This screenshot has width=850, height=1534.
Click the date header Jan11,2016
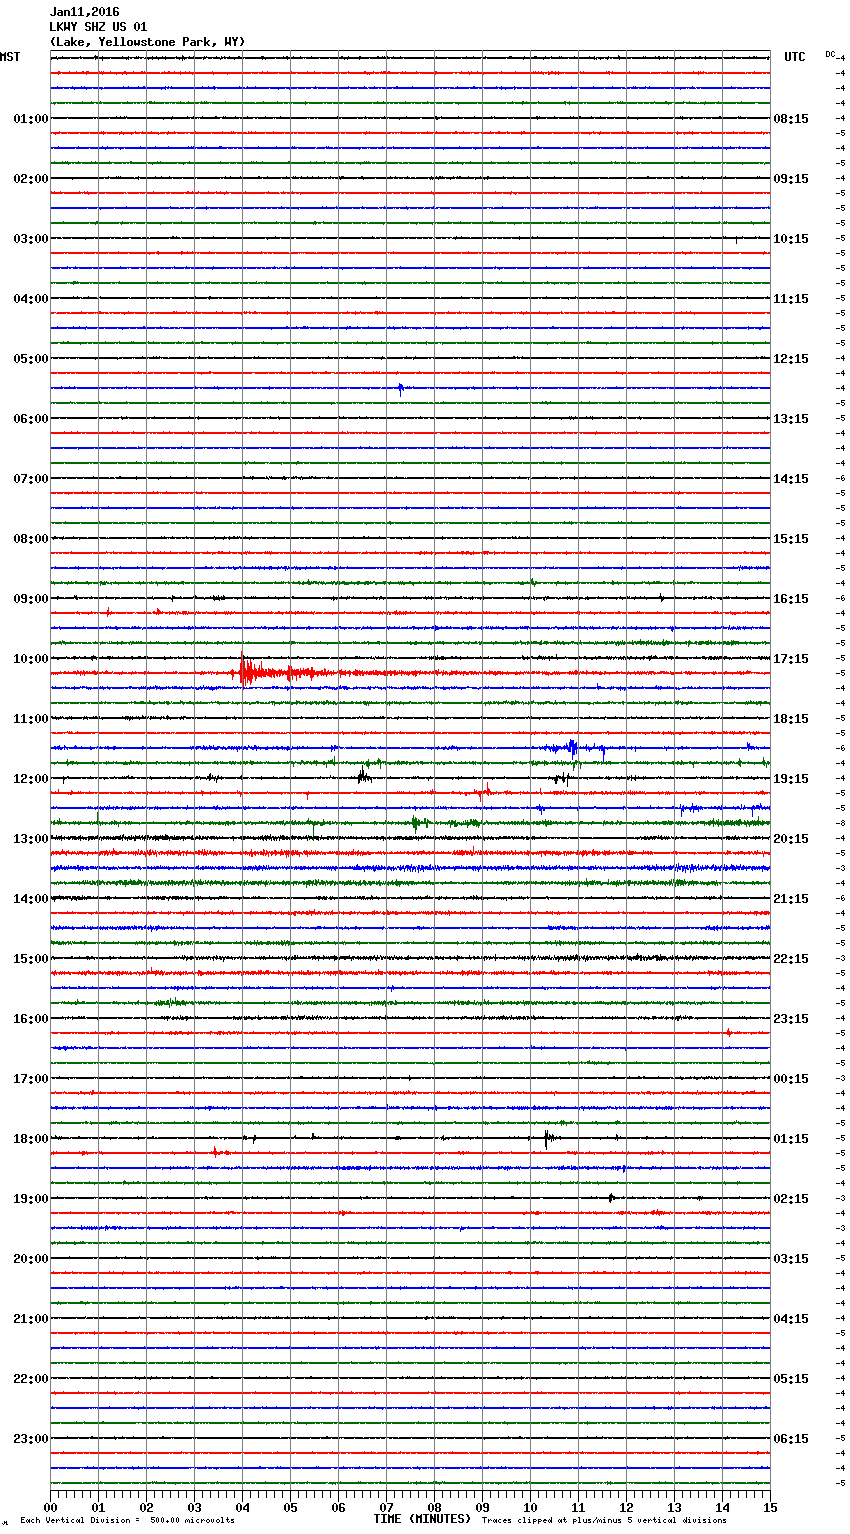[84, 12]
